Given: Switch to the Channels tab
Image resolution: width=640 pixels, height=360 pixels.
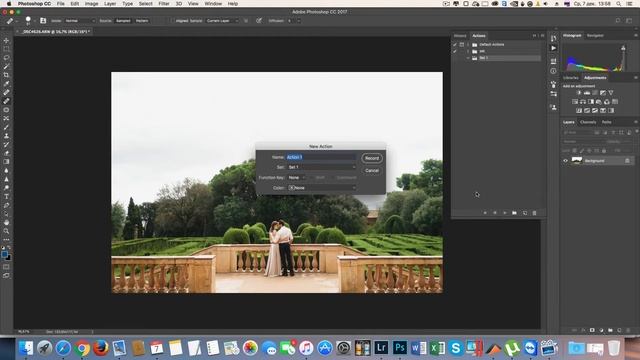Looking at the screenshot, I should pos(588,122).
